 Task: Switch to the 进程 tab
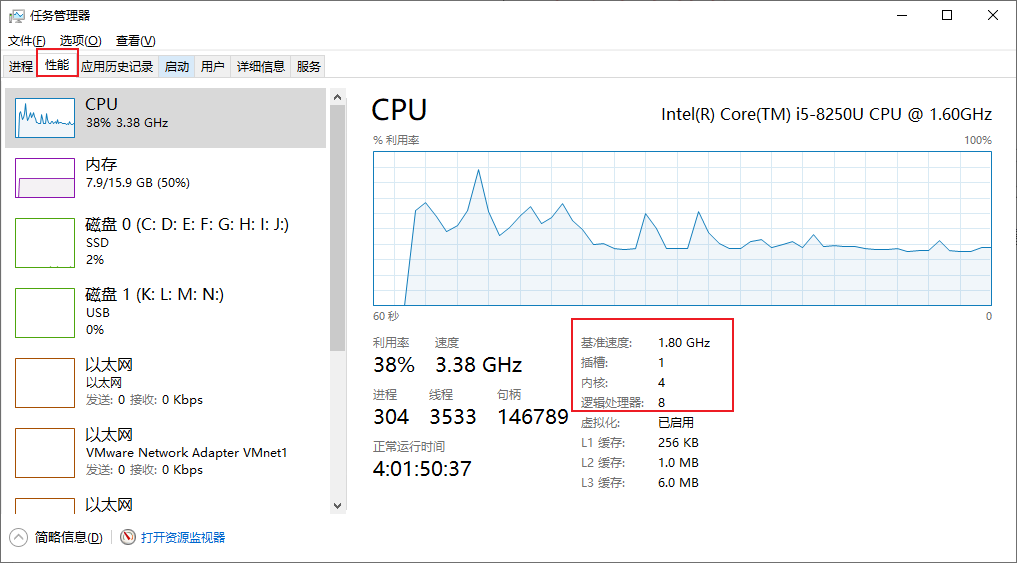pos(21,67)
